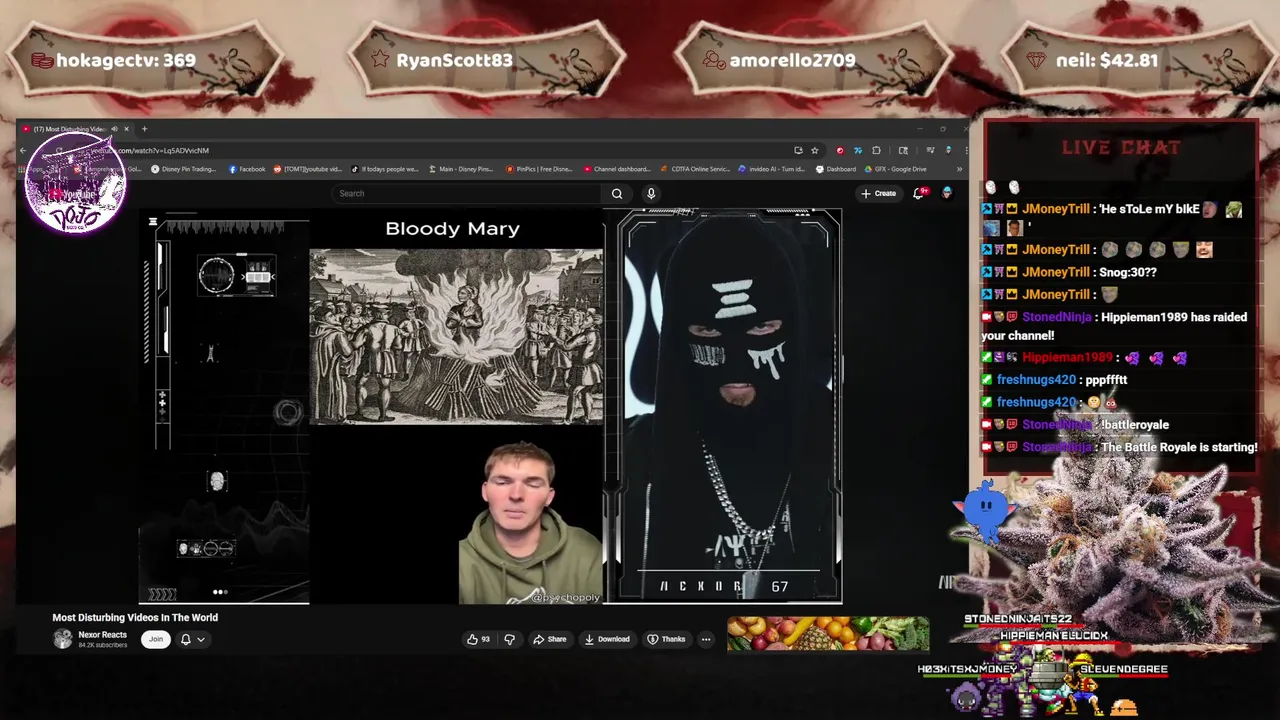This screenshot has width=1280, height=720.
Task: Click the LIVE CHAT header
Action: pyautogui.click(x=1121, y=147)
